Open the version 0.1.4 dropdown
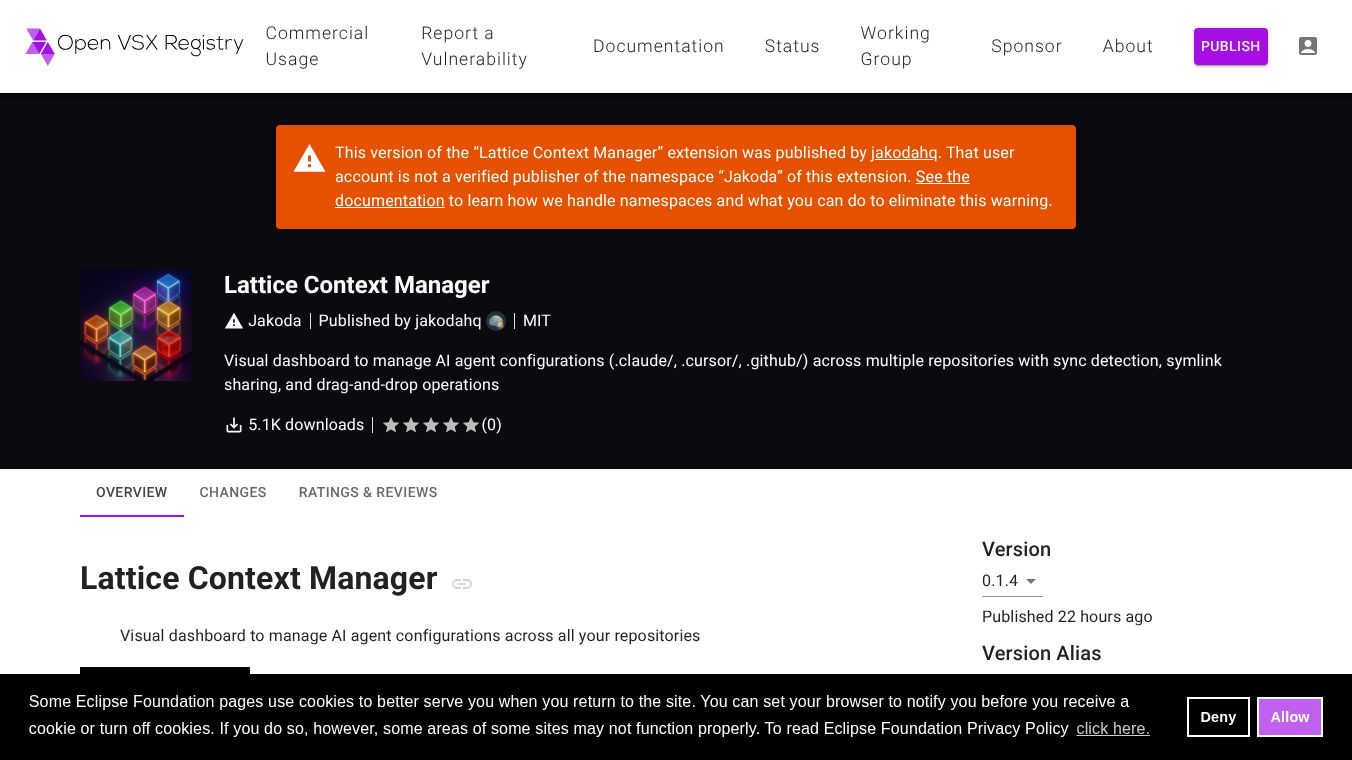 (1011, 581)
